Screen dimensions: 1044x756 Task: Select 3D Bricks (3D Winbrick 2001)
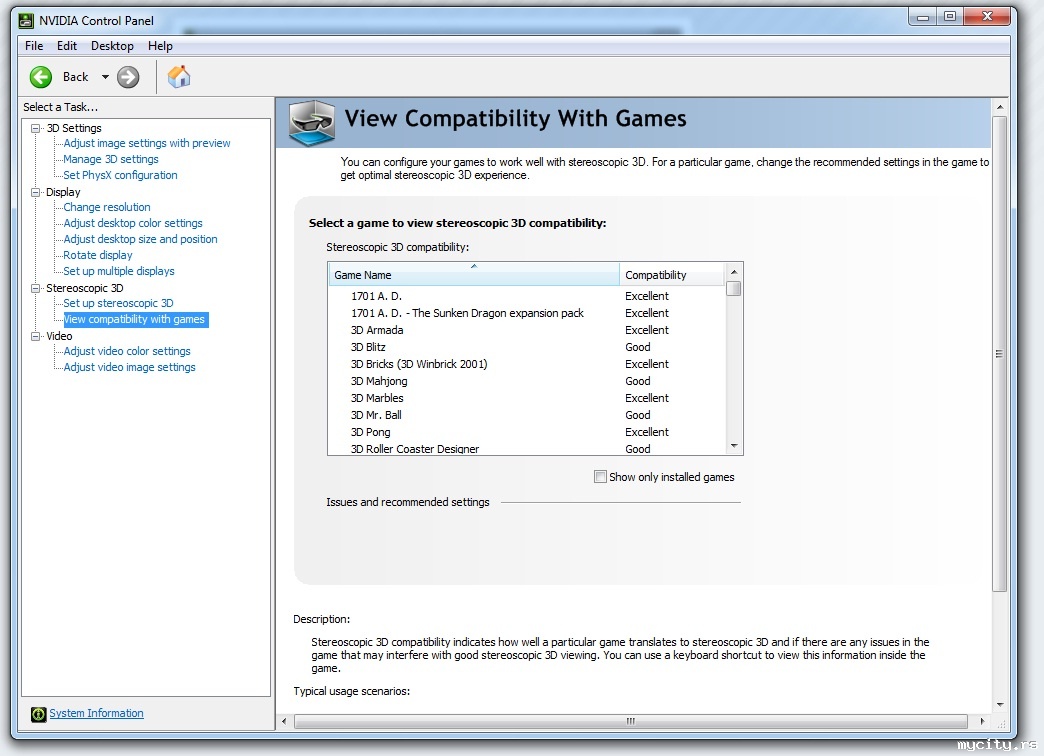(526, 364)
